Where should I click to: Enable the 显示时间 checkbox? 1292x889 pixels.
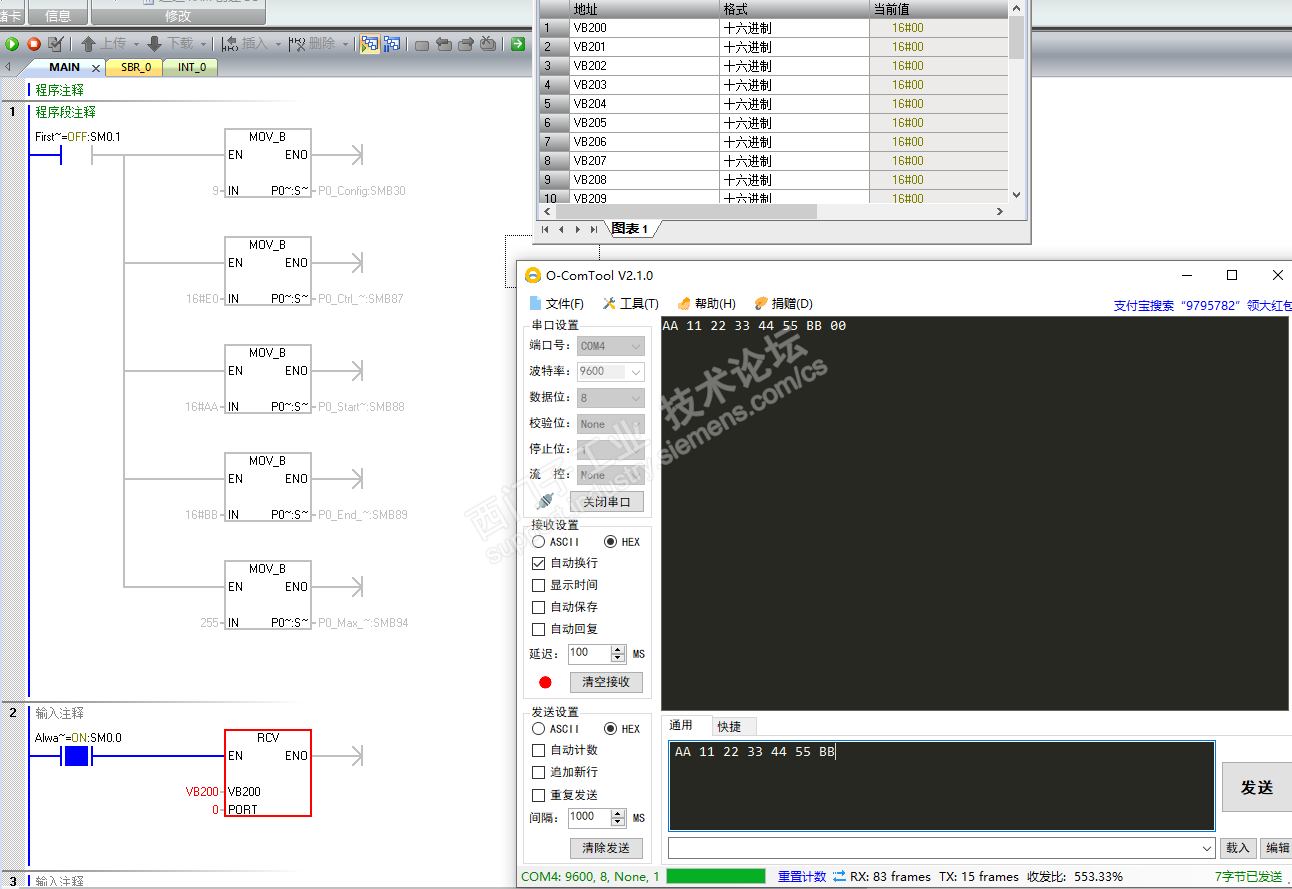(539, 586)
